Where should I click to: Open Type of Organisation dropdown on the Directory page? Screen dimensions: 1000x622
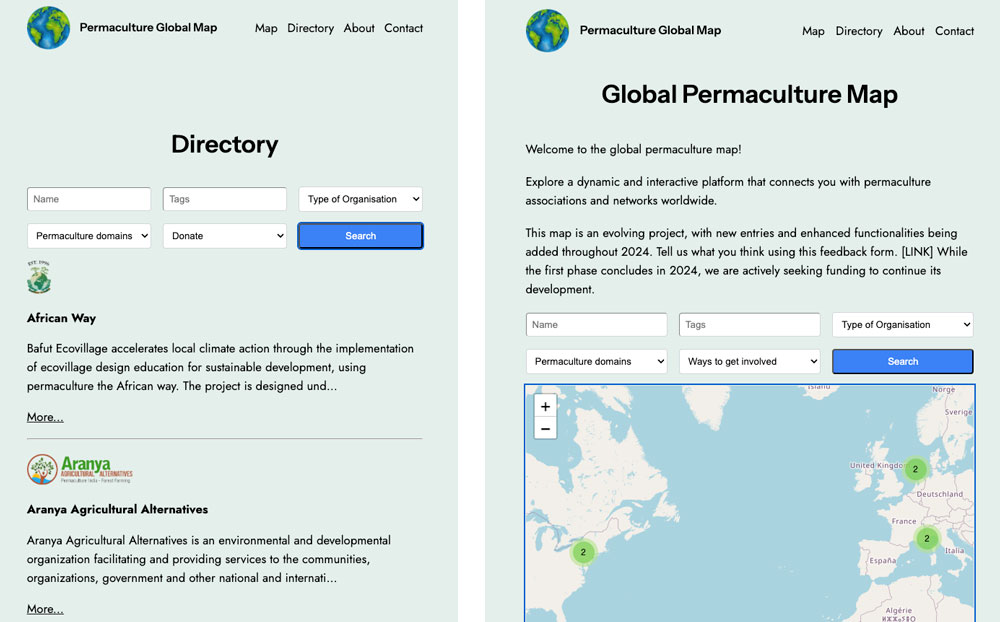tap(360, 199)
